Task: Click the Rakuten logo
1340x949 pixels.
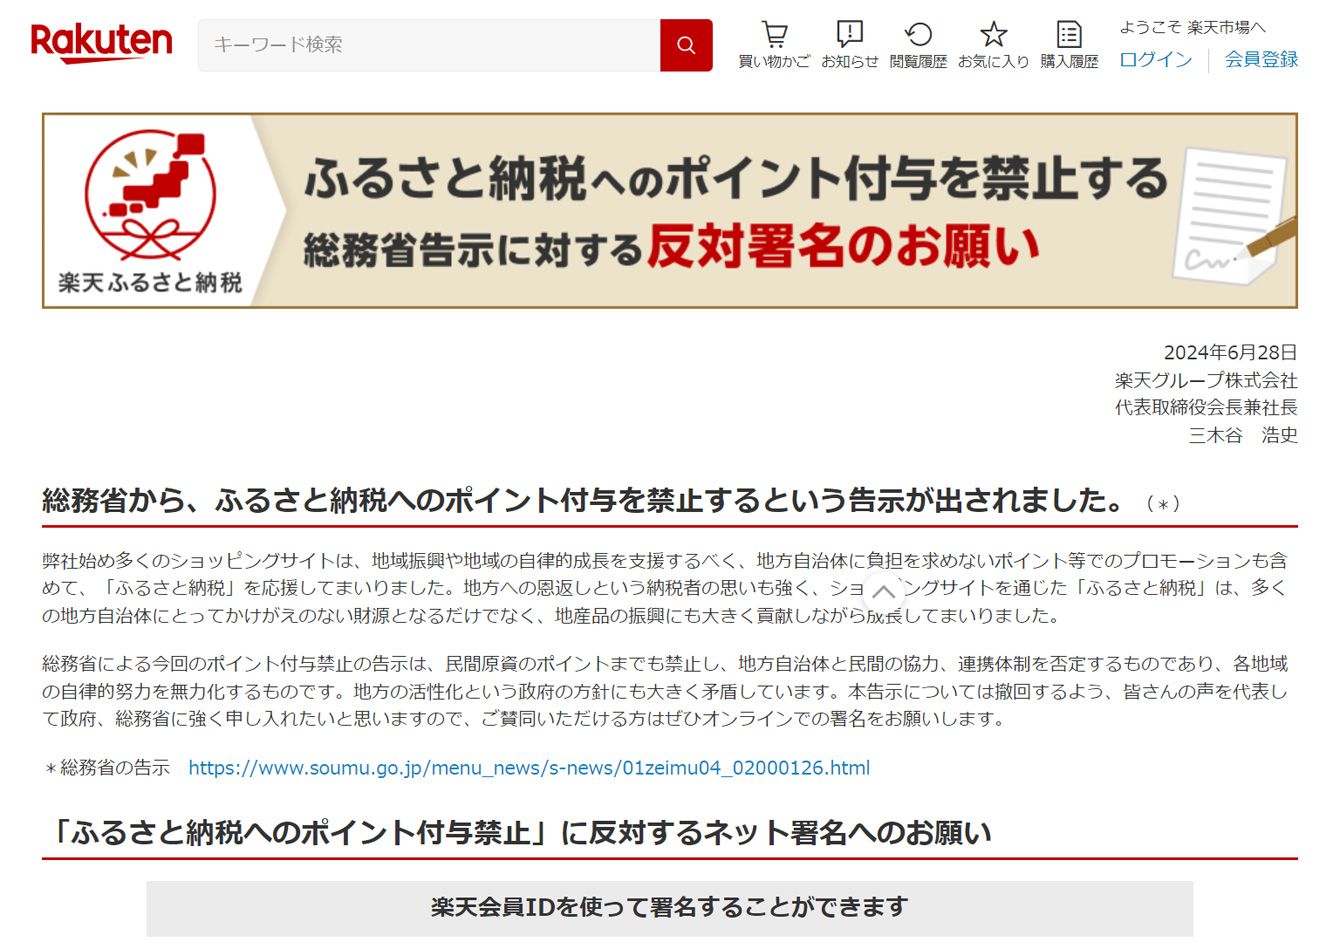Action: [101, 43]
